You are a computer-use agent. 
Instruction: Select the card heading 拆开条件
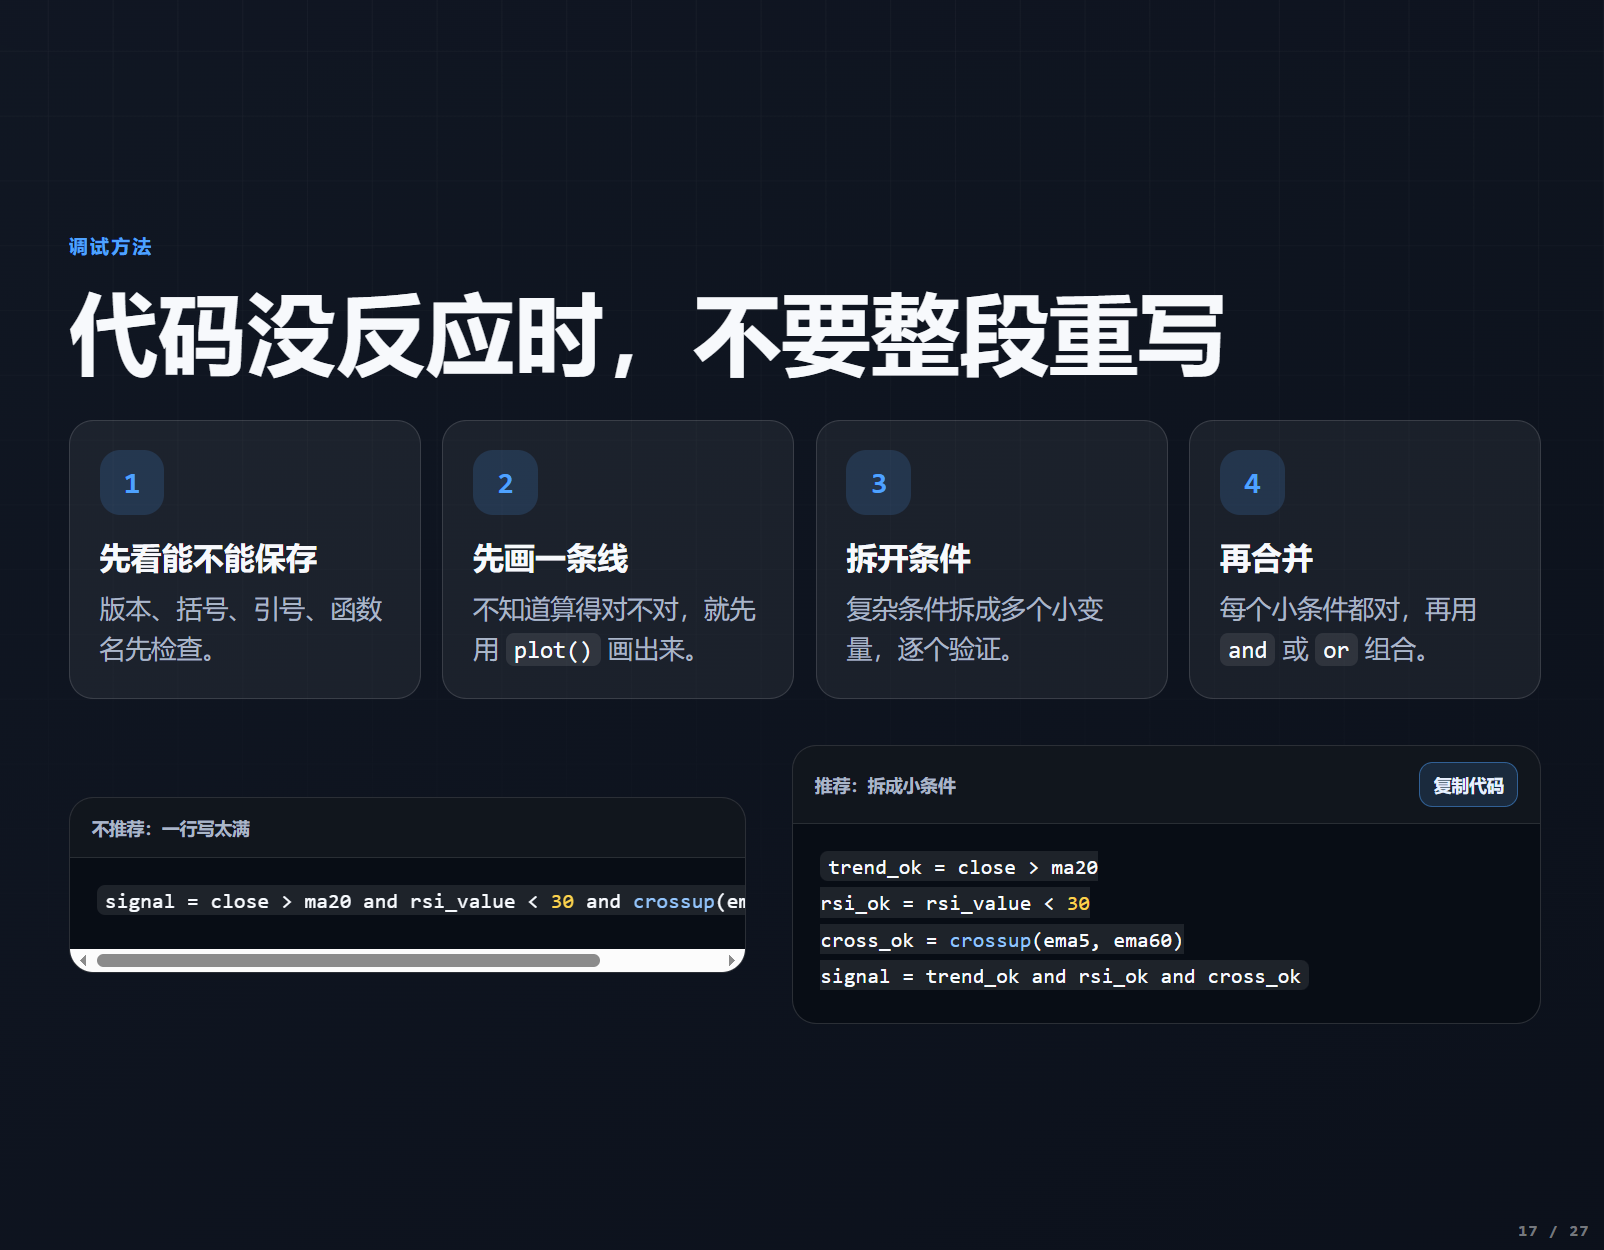point(908,558)
